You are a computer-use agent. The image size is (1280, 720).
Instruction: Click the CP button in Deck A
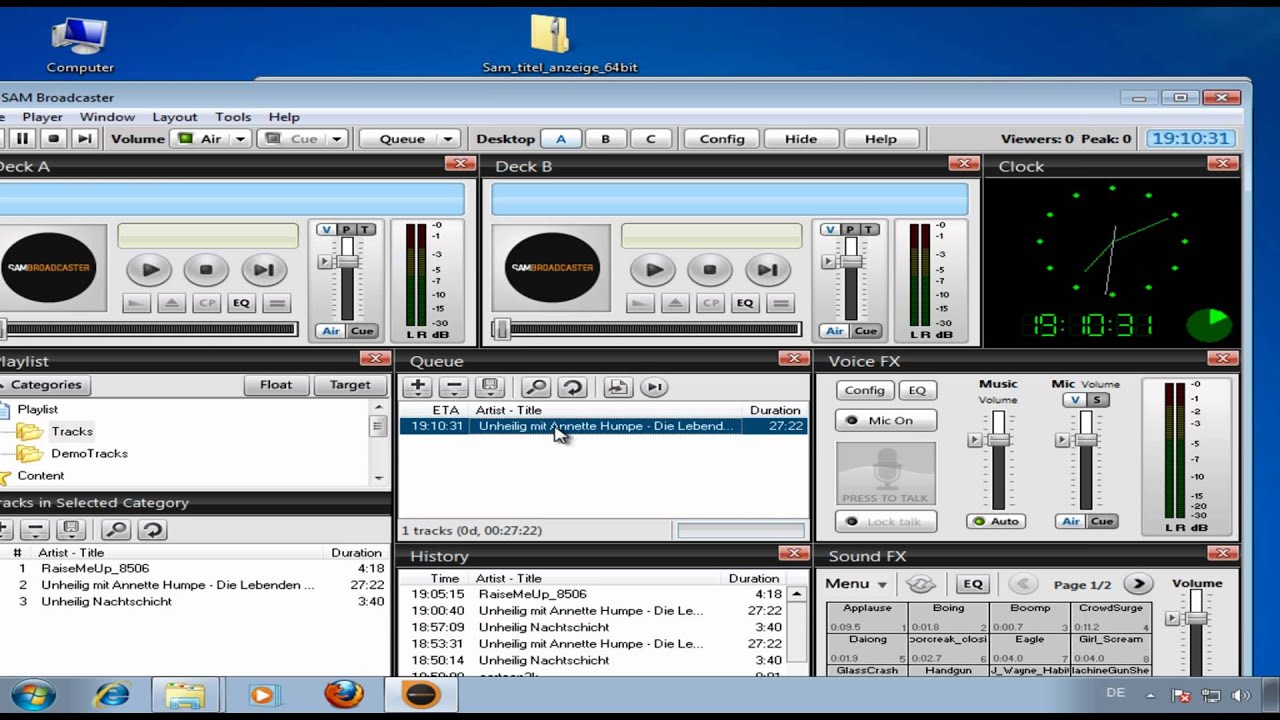pyautogui.click(x=207, y=303)
